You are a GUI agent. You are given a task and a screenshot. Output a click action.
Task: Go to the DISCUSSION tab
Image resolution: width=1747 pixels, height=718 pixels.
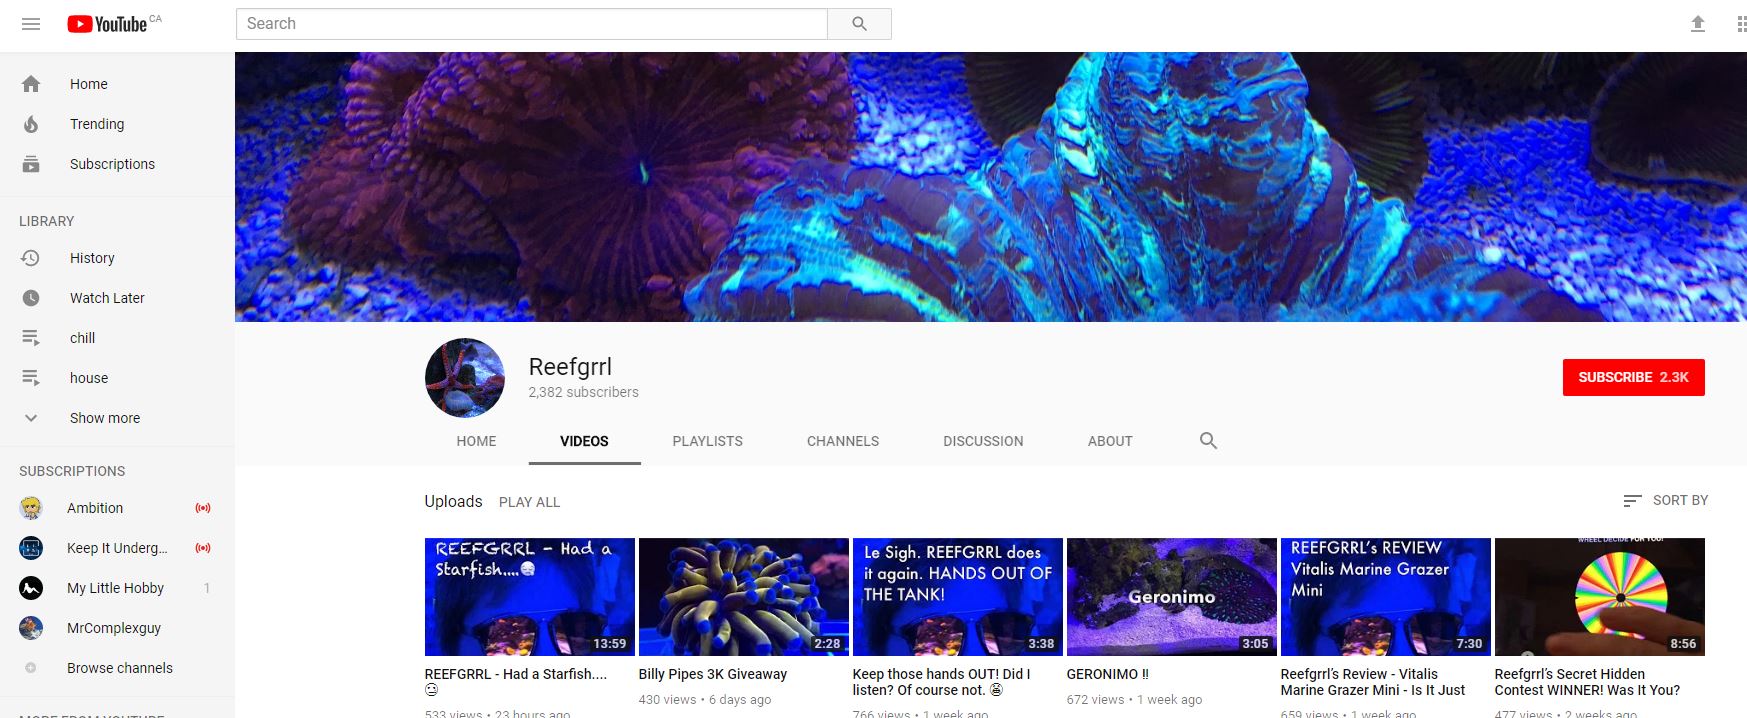[983, 441]
